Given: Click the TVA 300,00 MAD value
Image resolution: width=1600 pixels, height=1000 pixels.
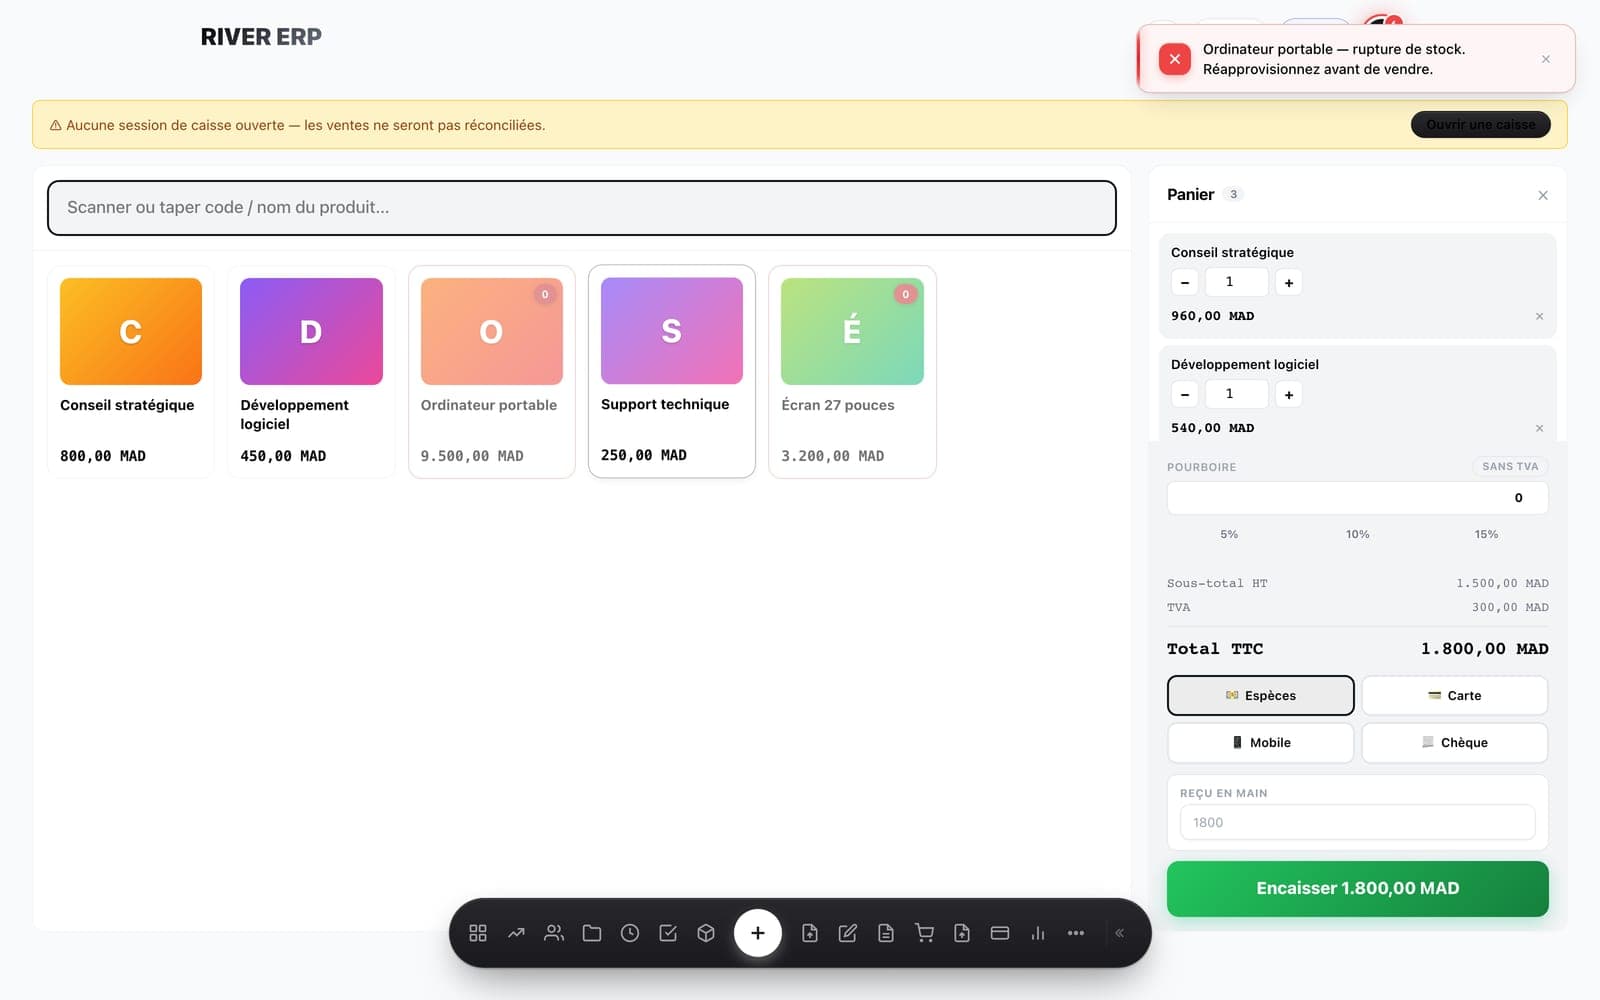Looking at the screenshot, I should pos(1510,607).
